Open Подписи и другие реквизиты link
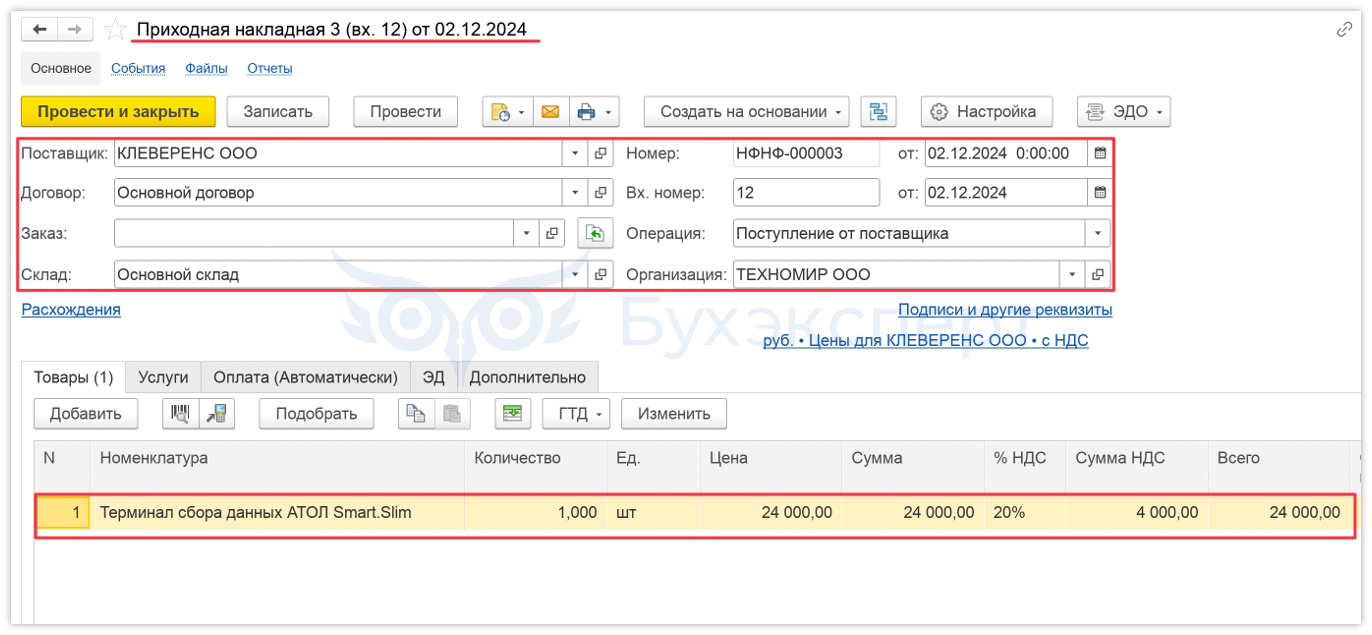Screen dimensions: 1372x635 click(x=1005, y=310)
